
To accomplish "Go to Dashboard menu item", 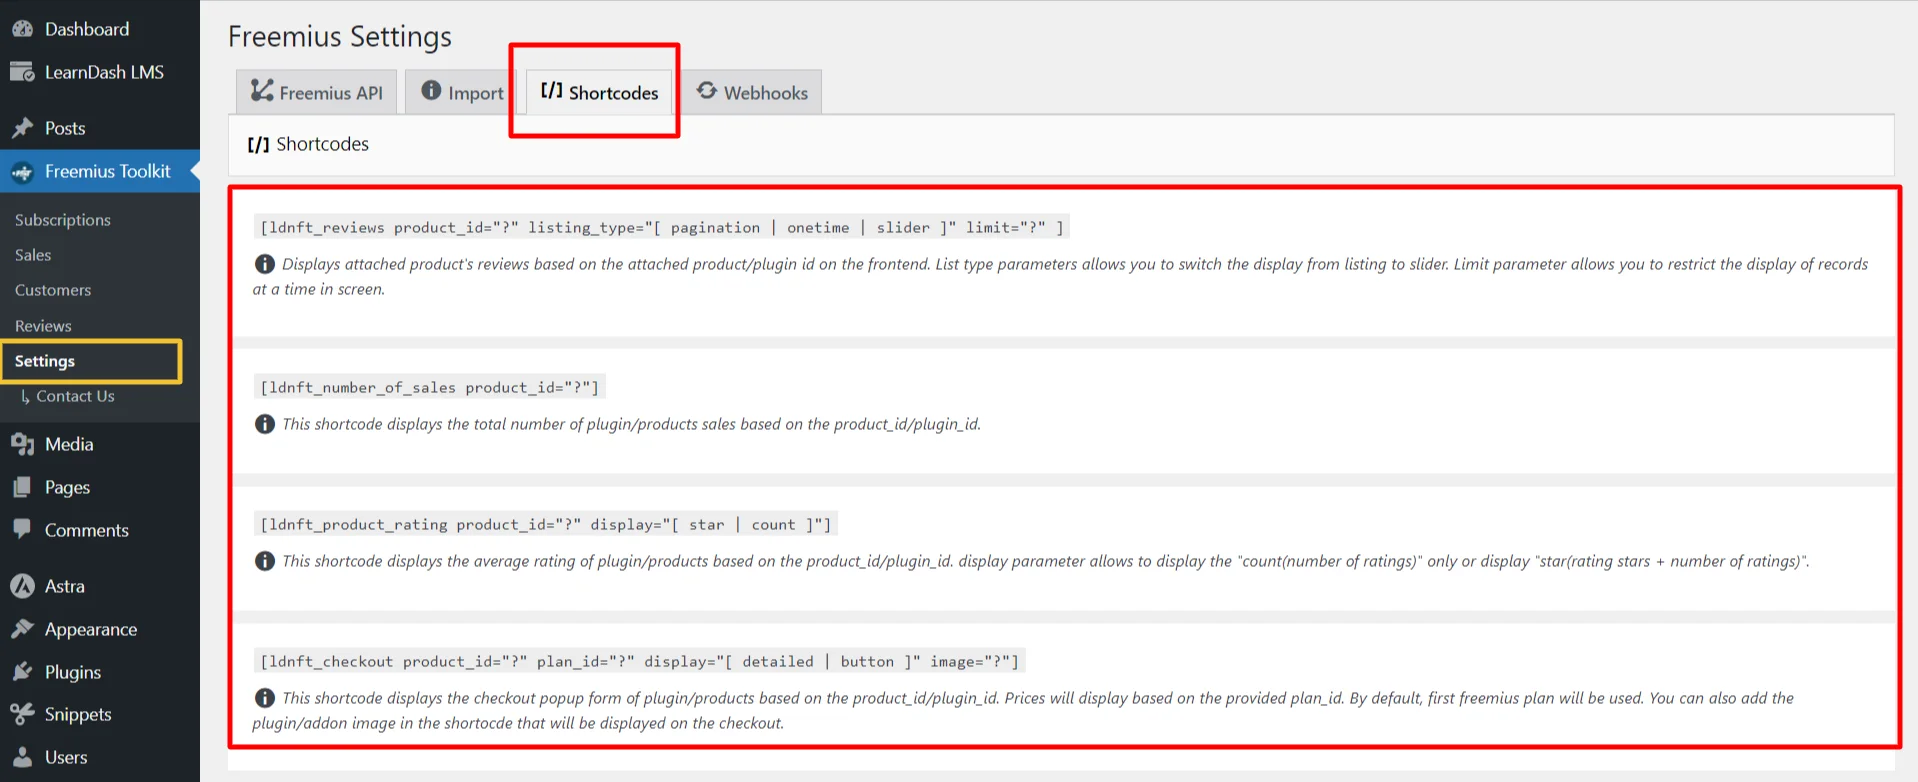I will pos(87,29).
